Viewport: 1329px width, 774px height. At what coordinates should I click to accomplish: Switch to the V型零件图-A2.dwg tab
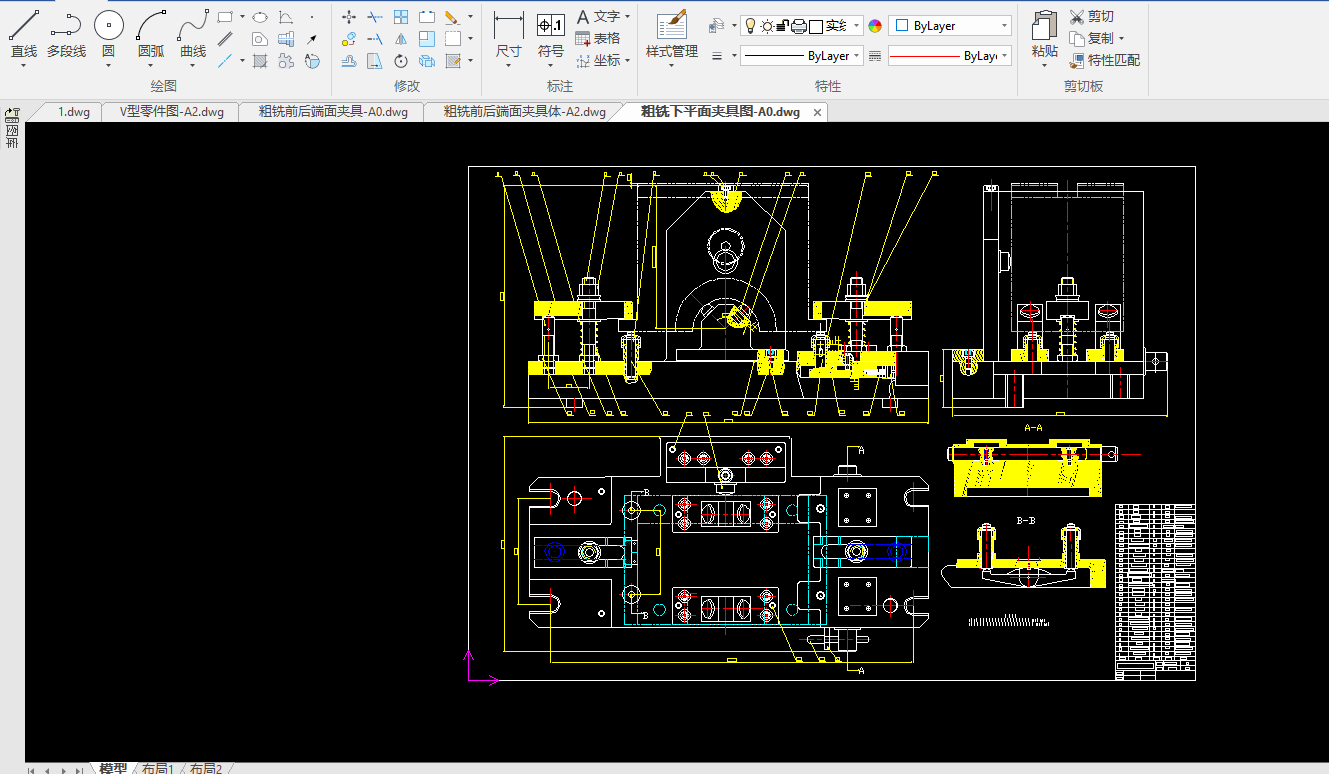171,112
